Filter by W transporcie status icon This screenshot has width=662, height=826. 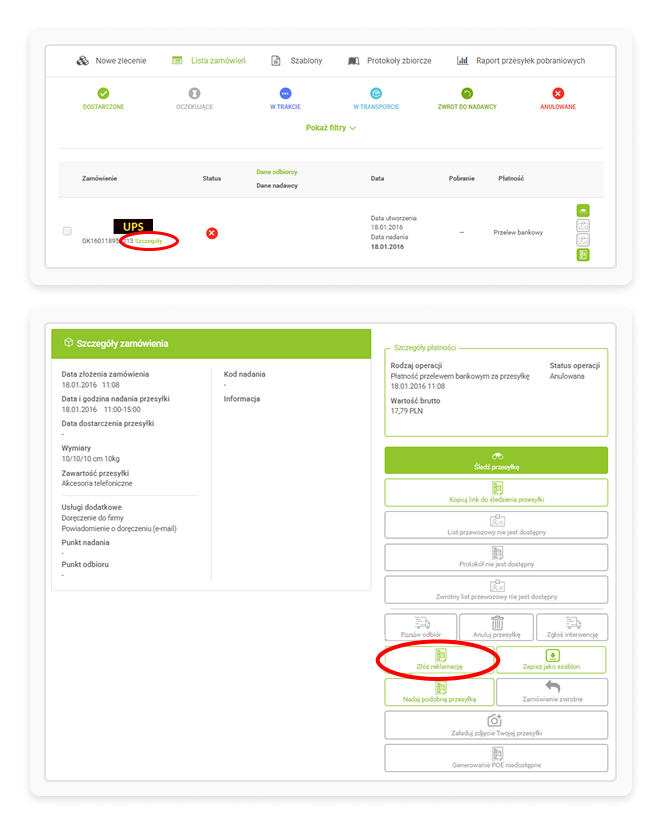(x=376, y=93)
